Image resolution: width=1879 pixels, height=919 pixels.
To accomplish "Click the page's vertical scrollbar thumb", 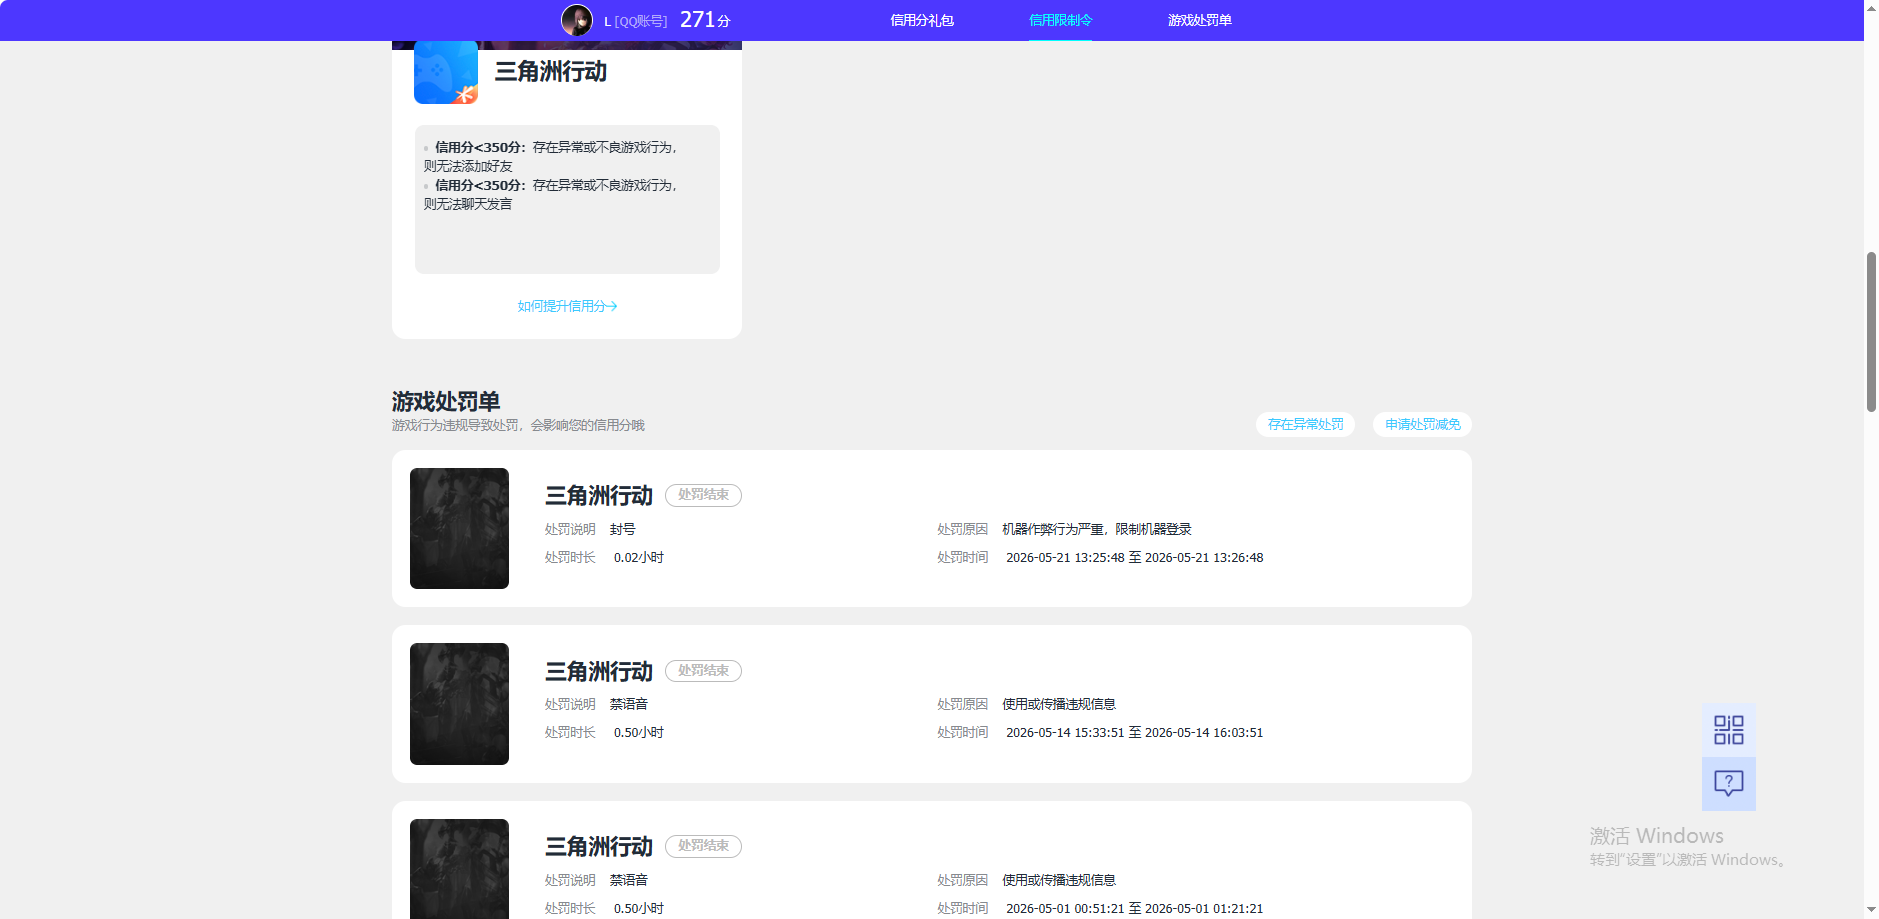I will pos(1871,332).
